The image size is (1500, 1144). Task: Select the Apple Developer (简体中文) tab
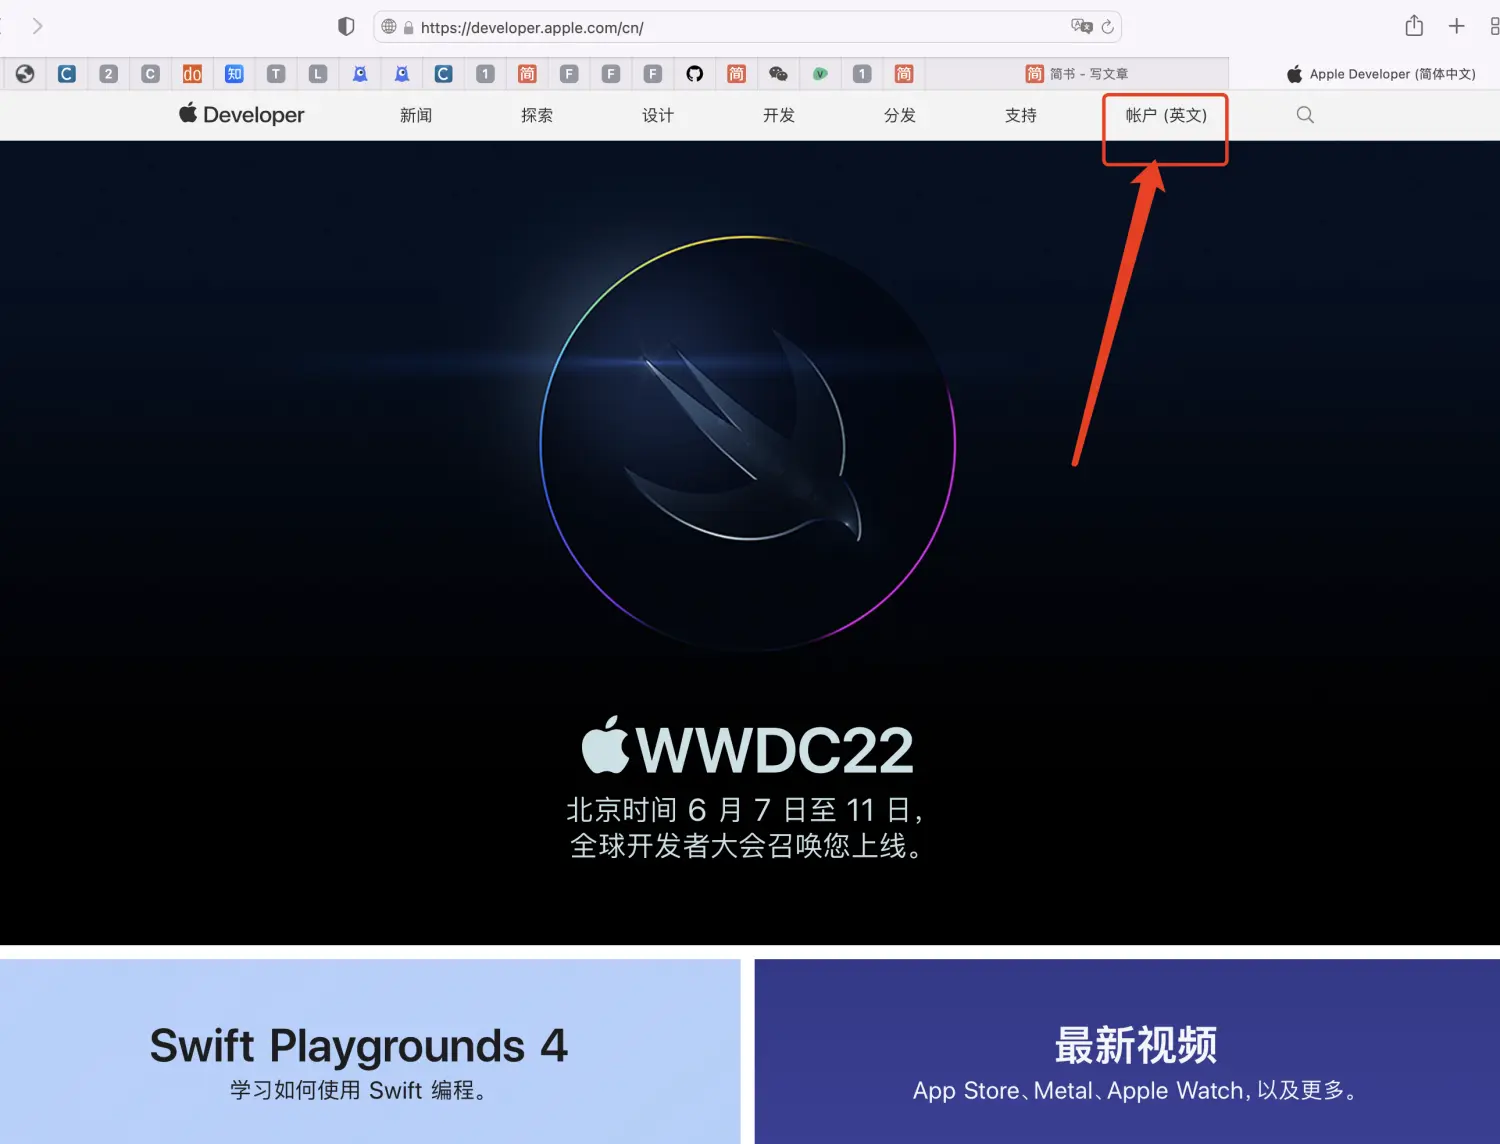[x=1380, y=74]
